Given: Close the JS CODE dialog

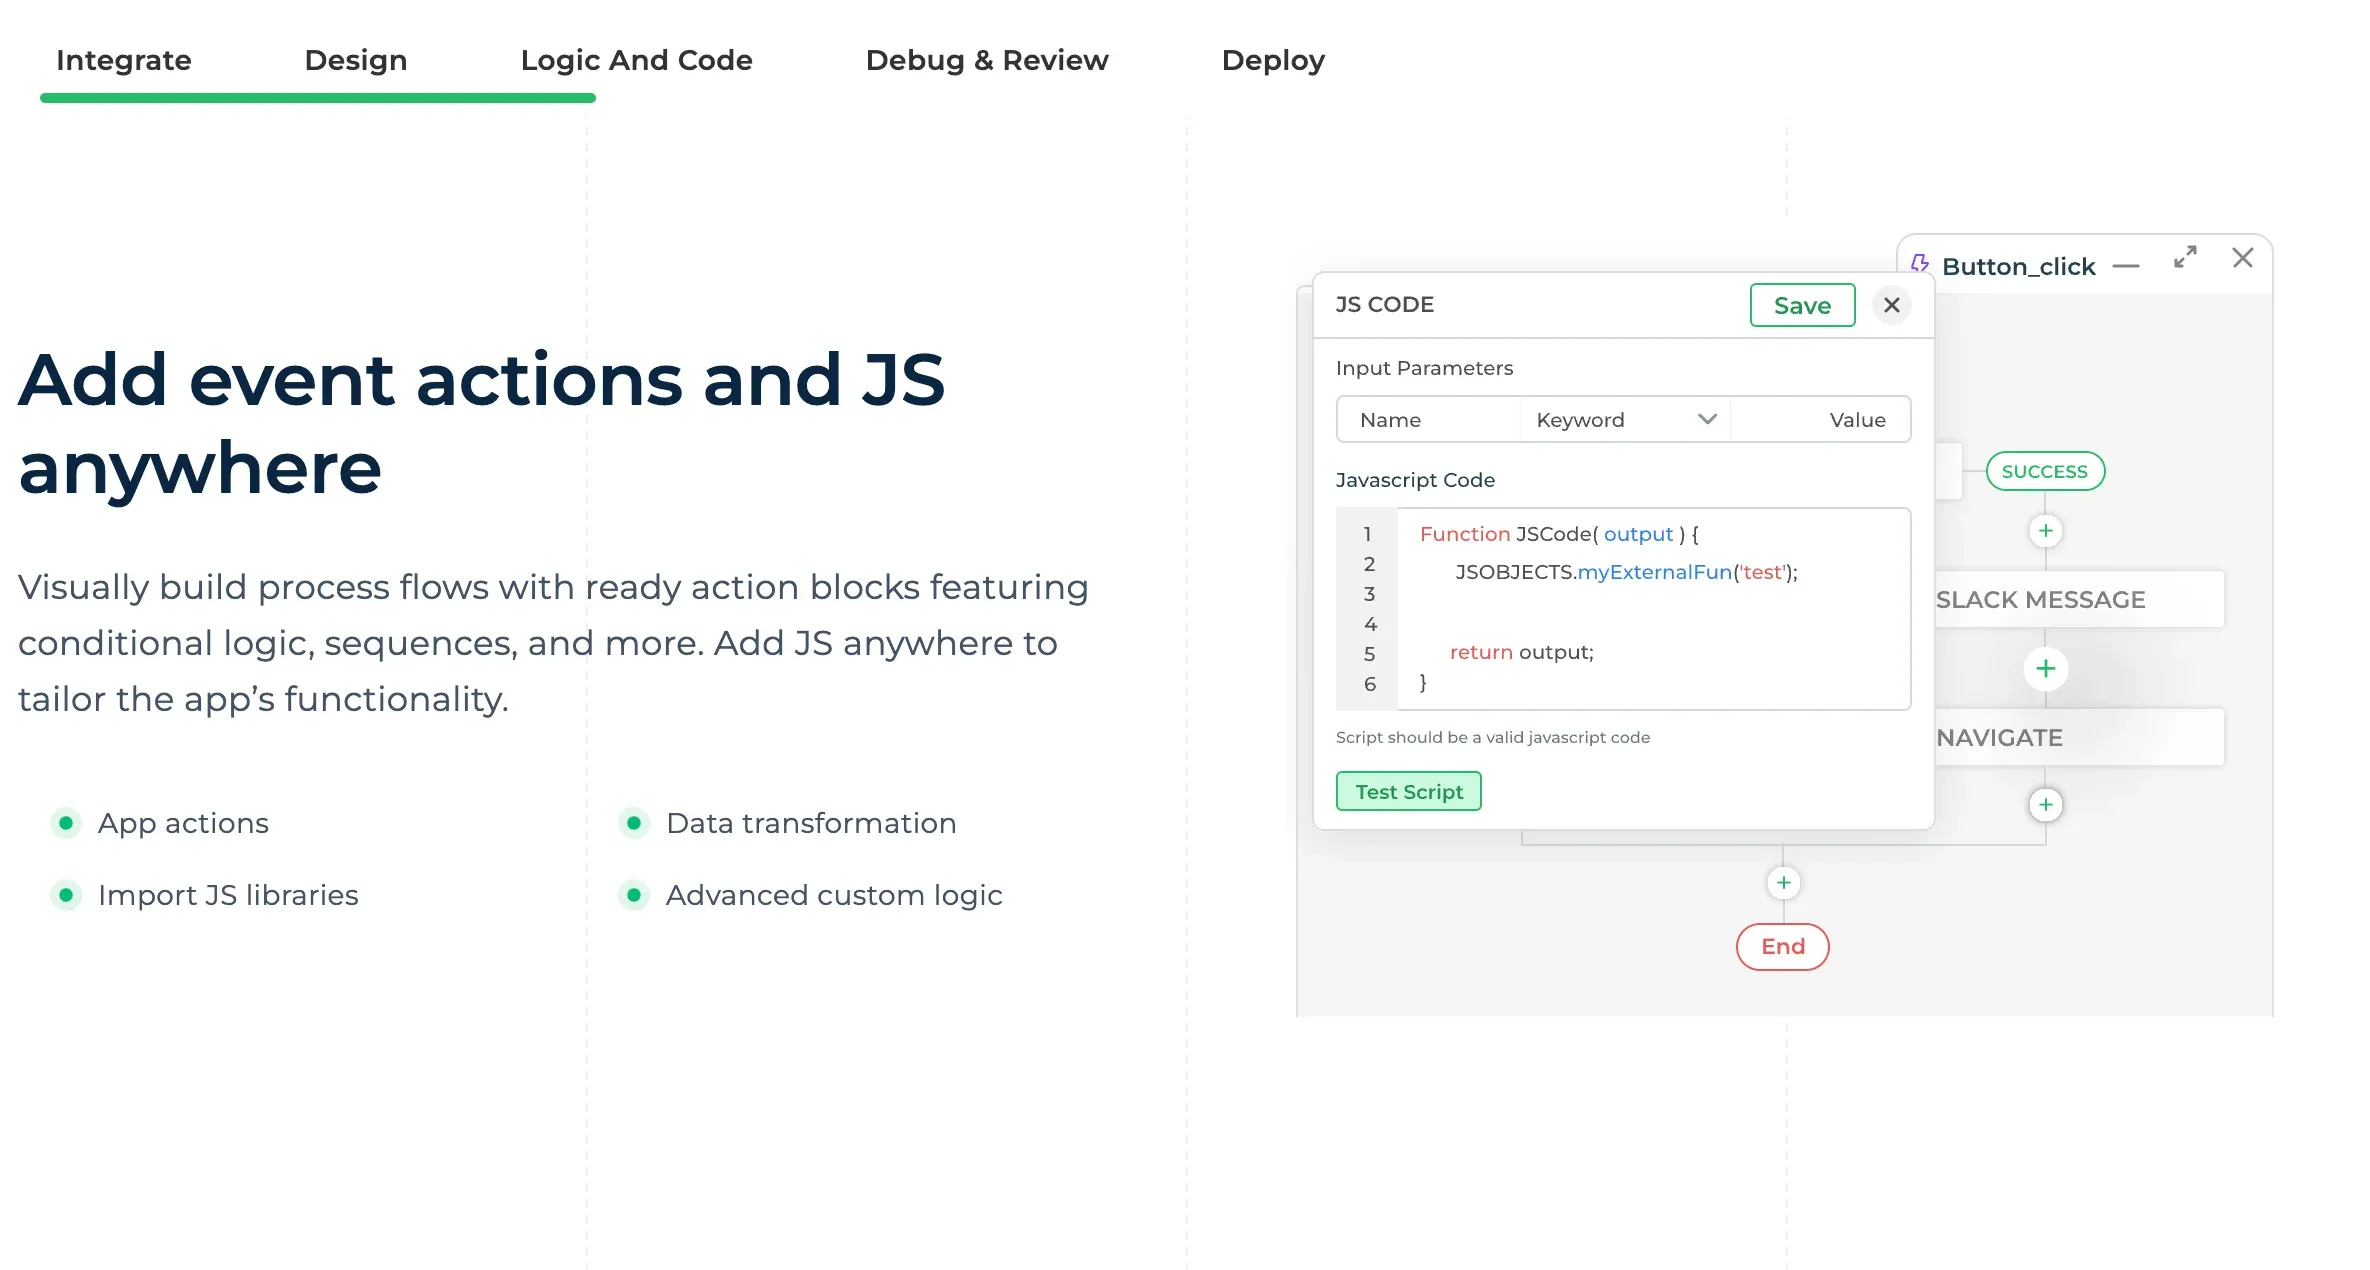Looking at the screenshot, I should (1891, 305).
